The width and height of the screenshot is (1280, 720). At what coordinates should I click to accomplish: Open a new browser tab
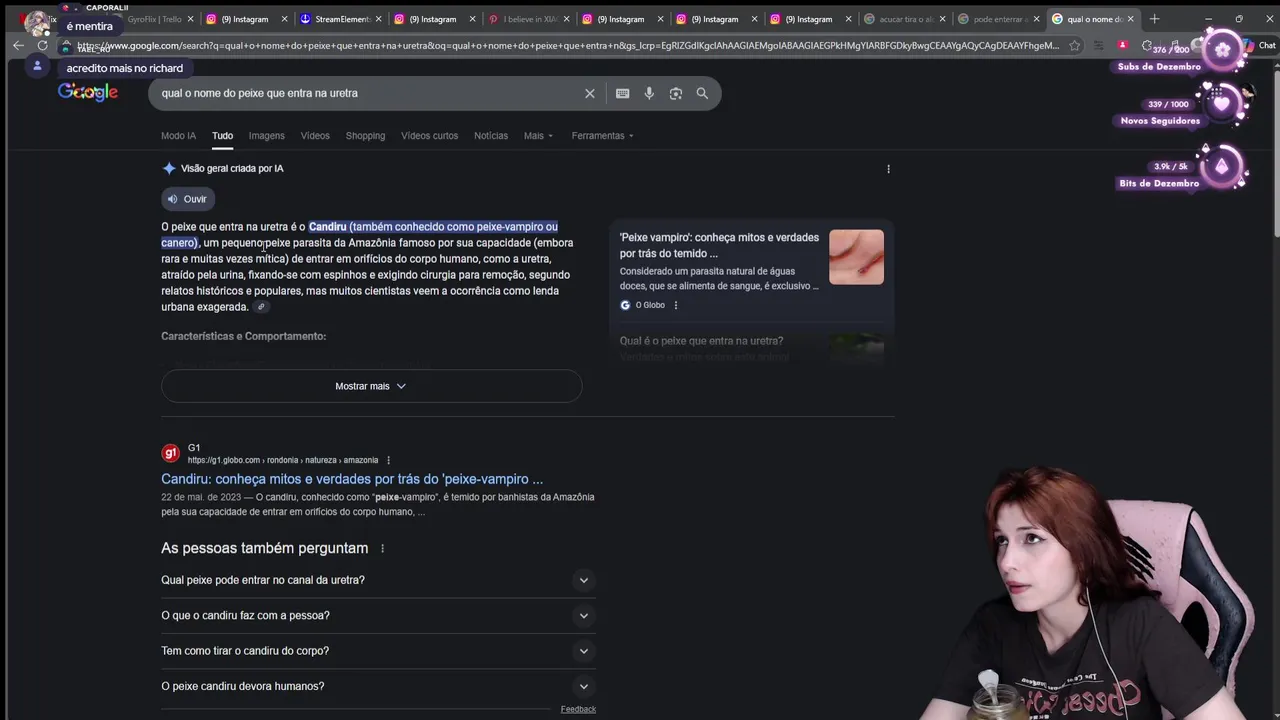(x=1154, y=18)
